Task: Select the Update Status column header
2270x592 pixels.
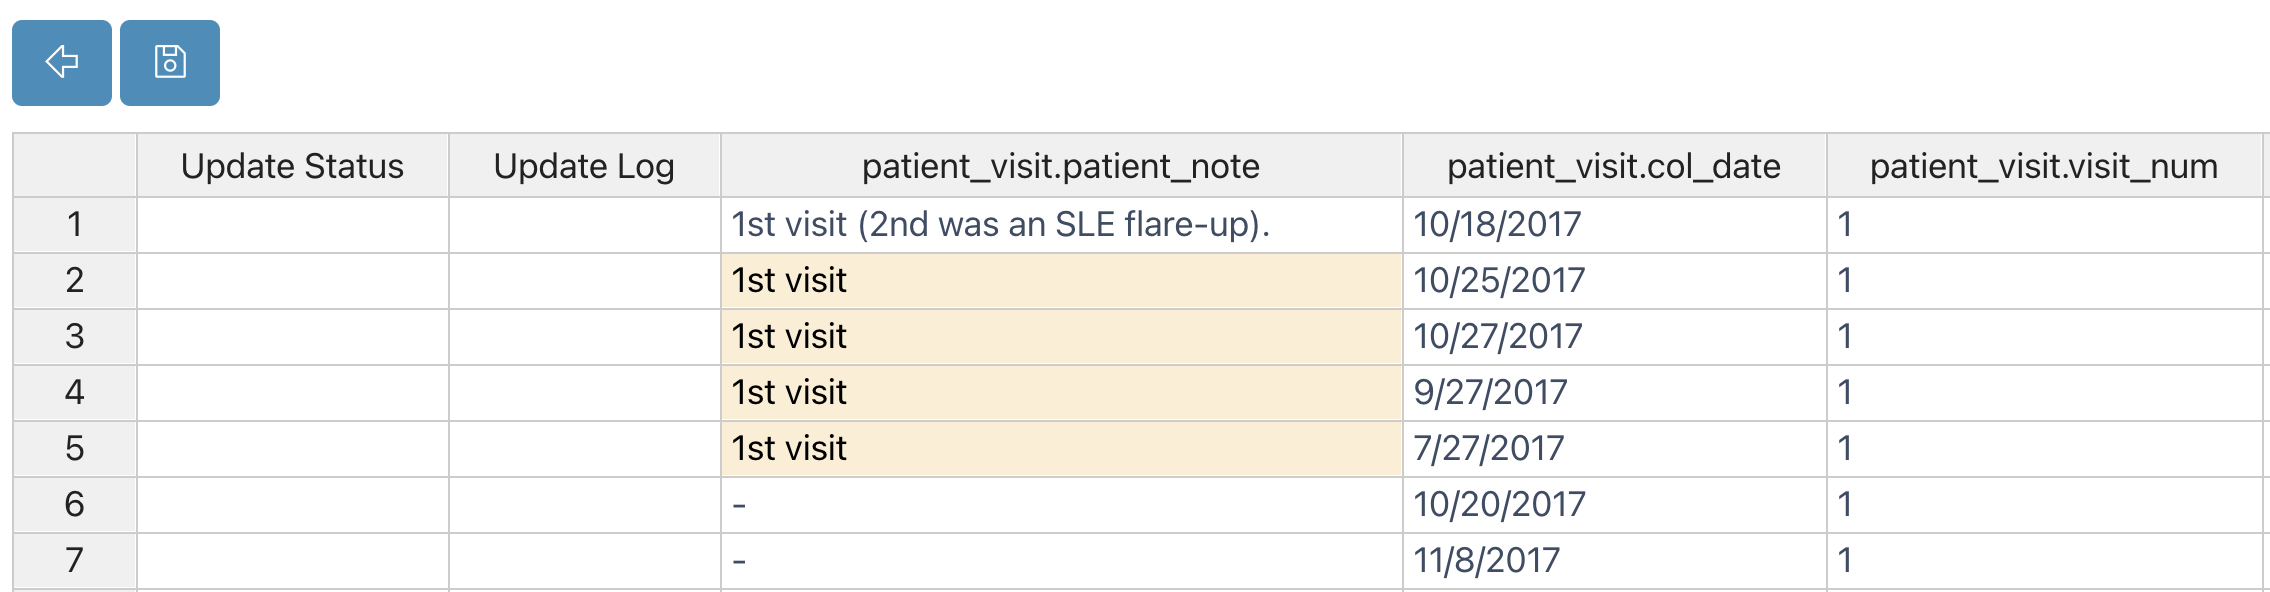Action: (292, 166)
